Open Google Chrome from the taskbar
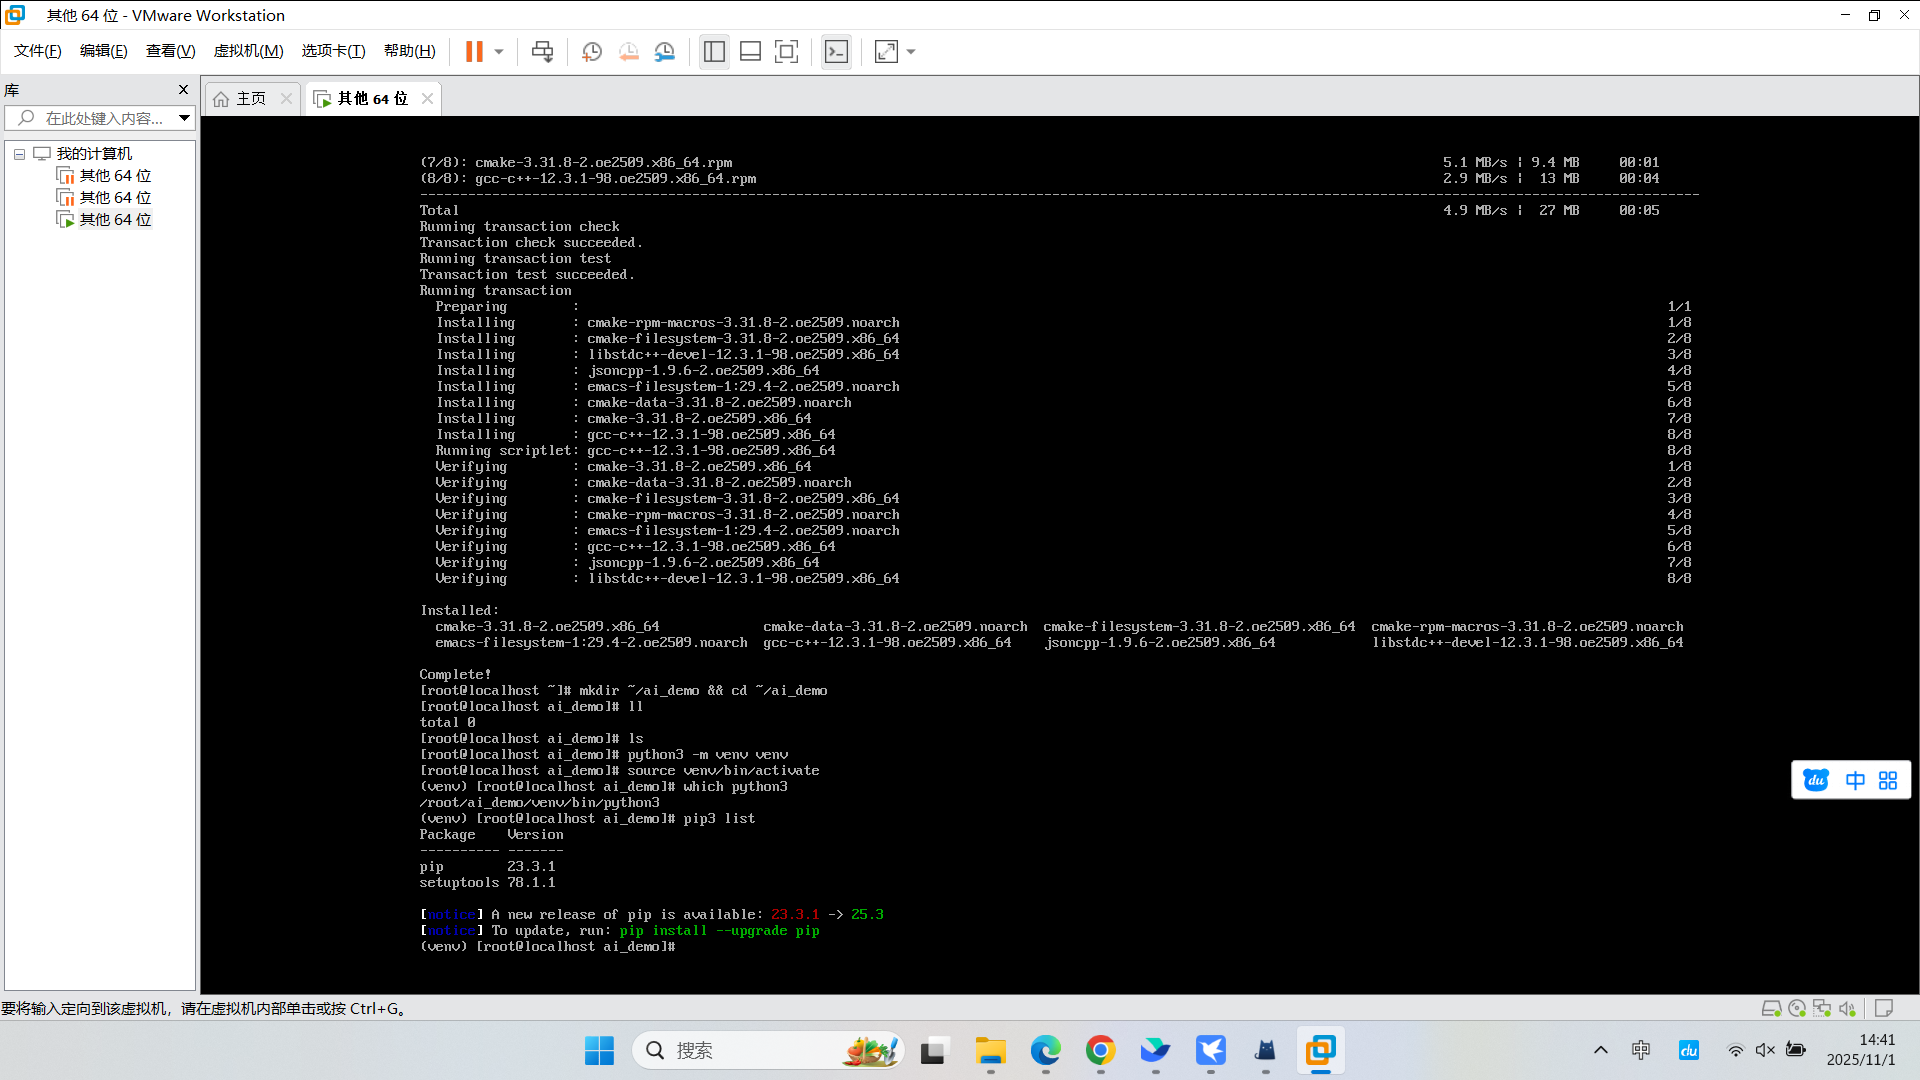Viewport: 1920px width, 1080px height. point(1100,1050)
